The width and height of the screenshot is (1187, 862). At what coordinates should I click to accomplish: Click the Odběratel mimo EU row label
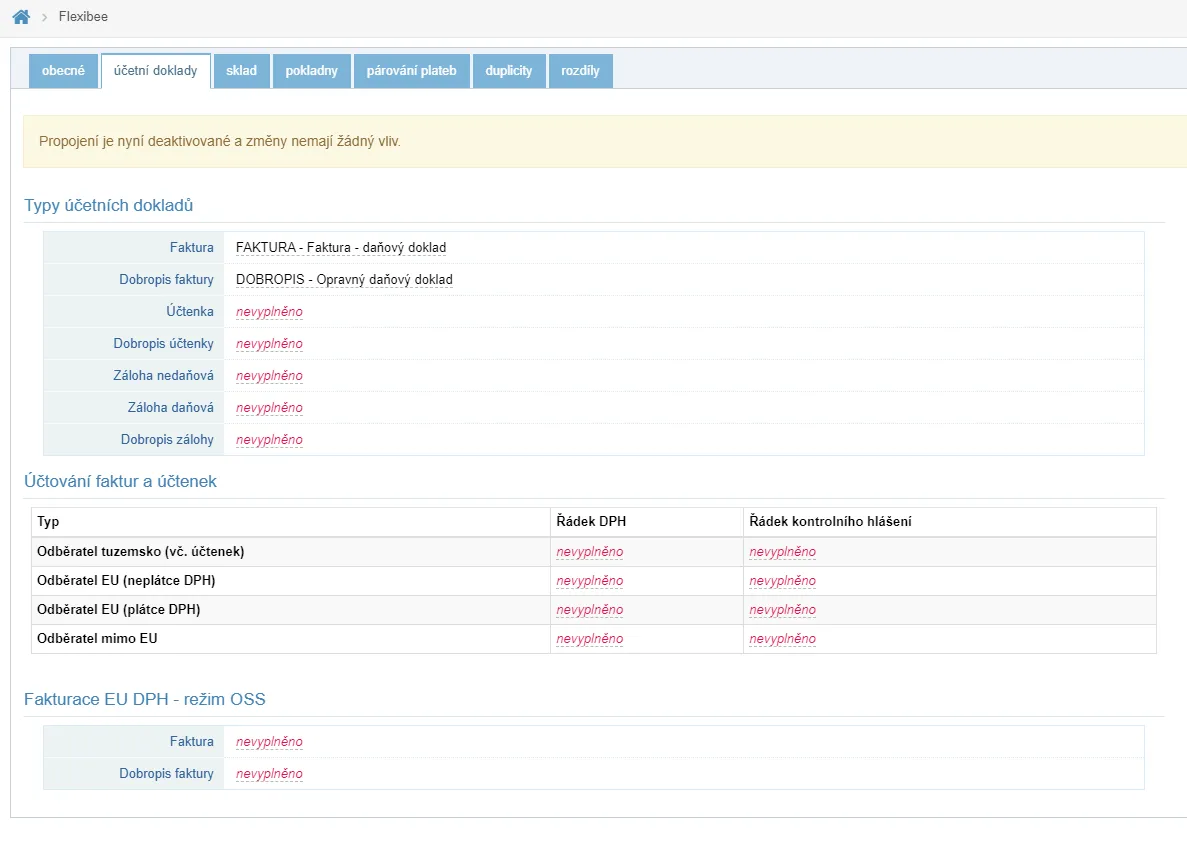coord(97,638)
